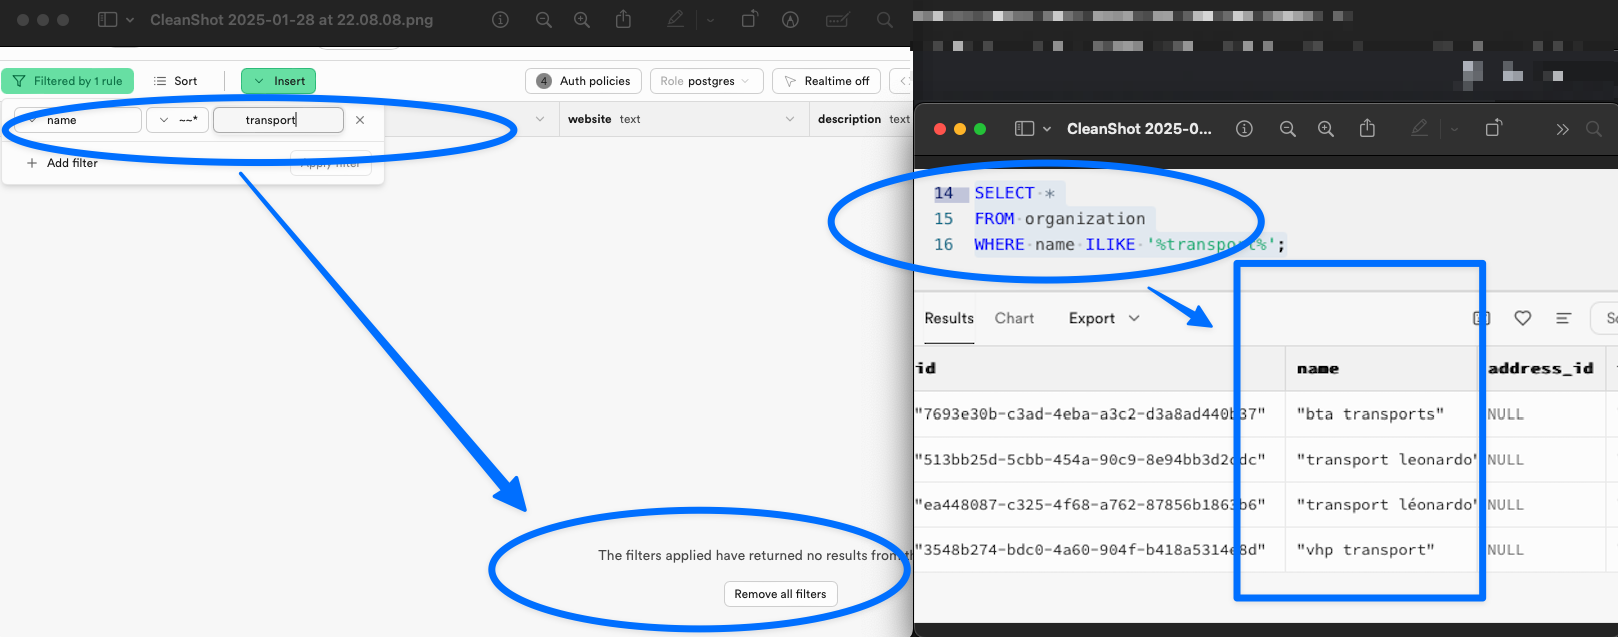Open form filling tool in left Preview window
The width and height of the screenshot is (1618, 637).
pyautogui.click(x=838, y=20)
